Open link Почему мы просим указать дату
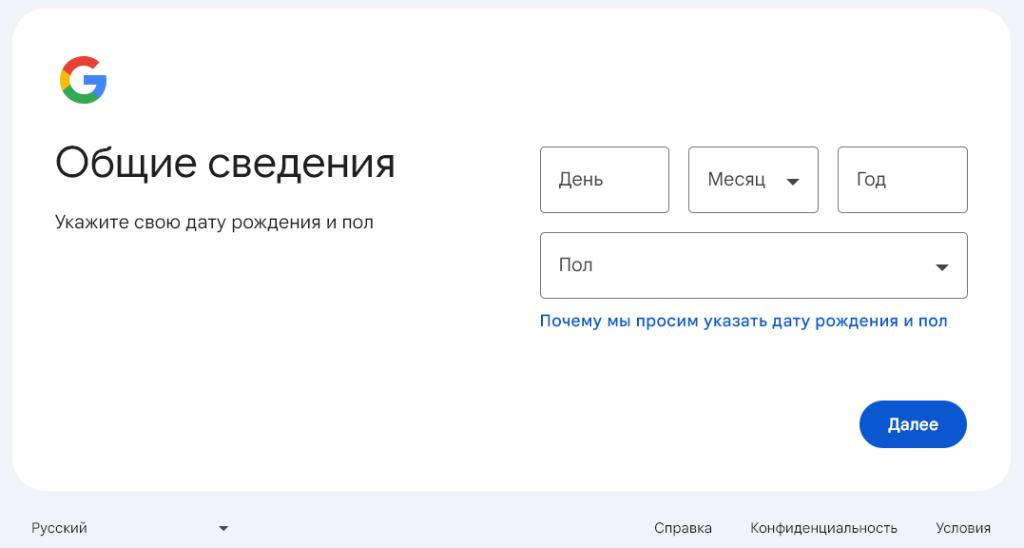This screenshot has height=548, width=1024. coord(743,321)
